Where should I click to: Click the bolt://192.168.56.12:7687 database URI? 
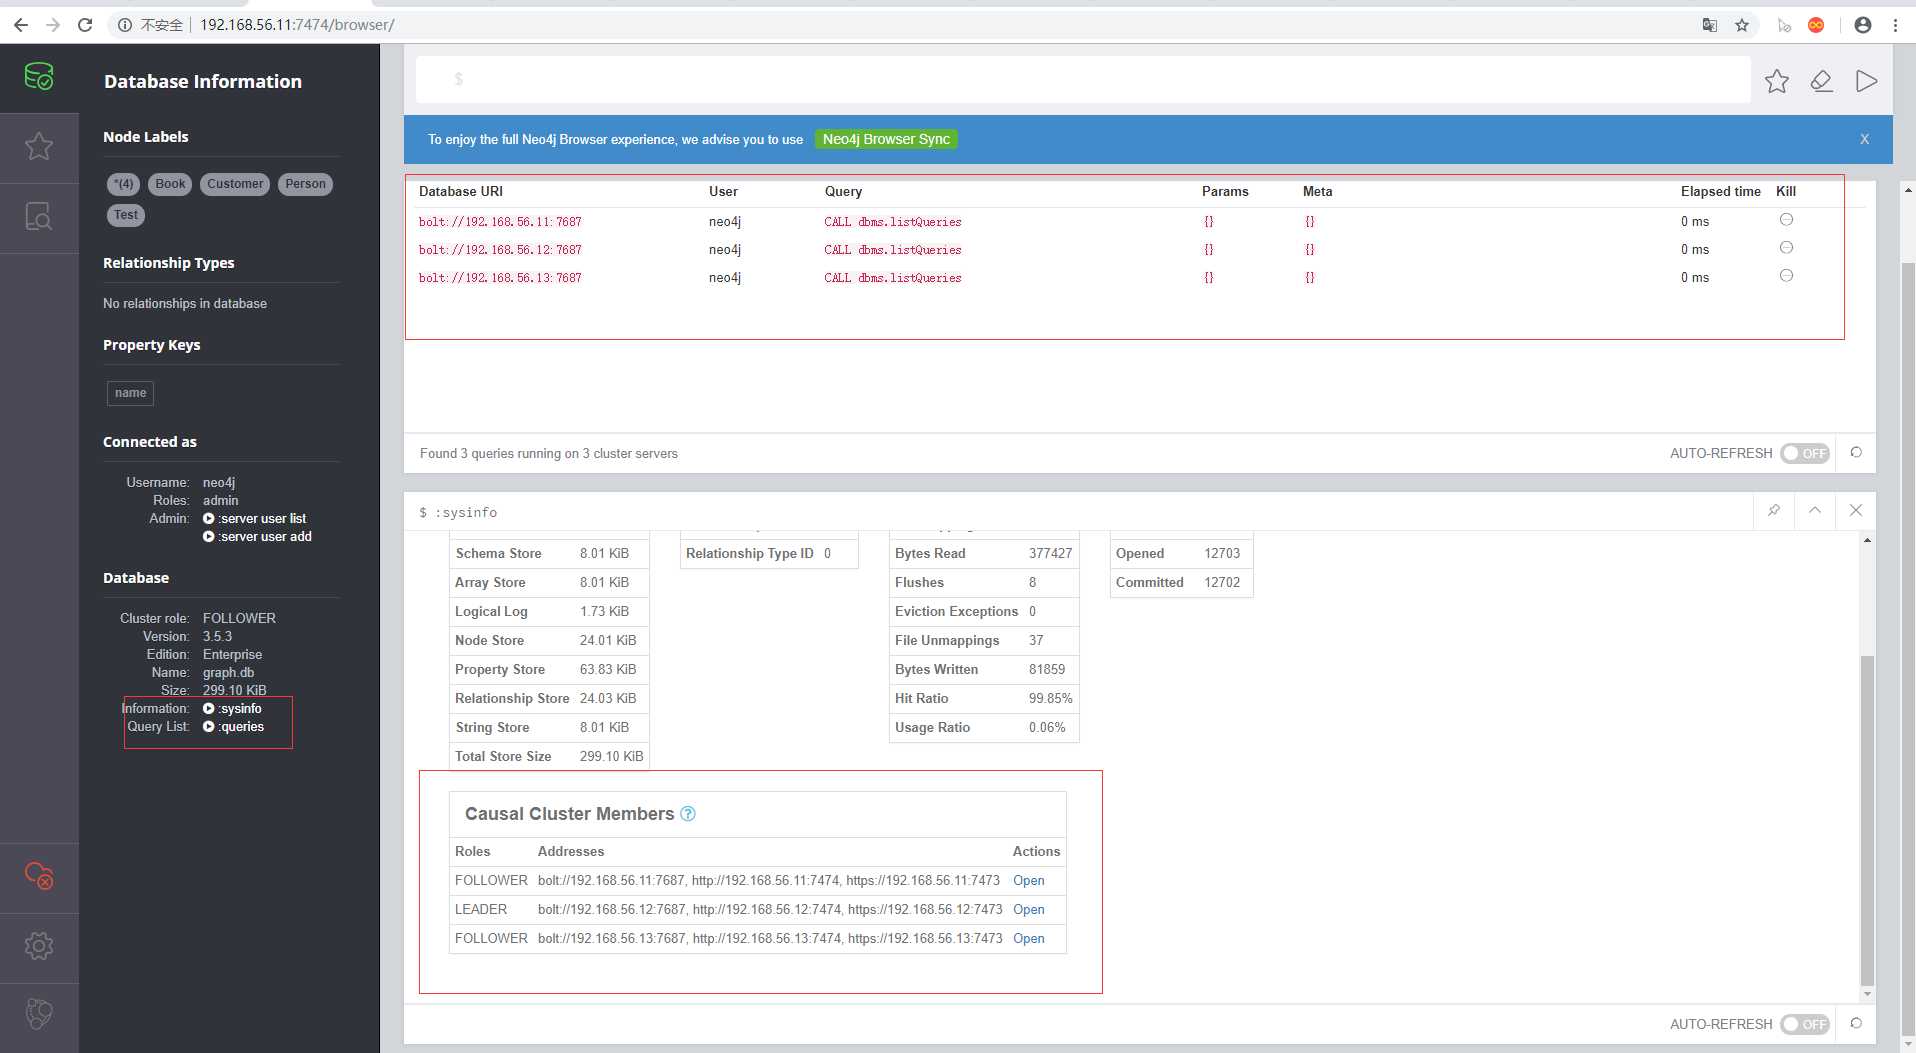click(500, 249)
